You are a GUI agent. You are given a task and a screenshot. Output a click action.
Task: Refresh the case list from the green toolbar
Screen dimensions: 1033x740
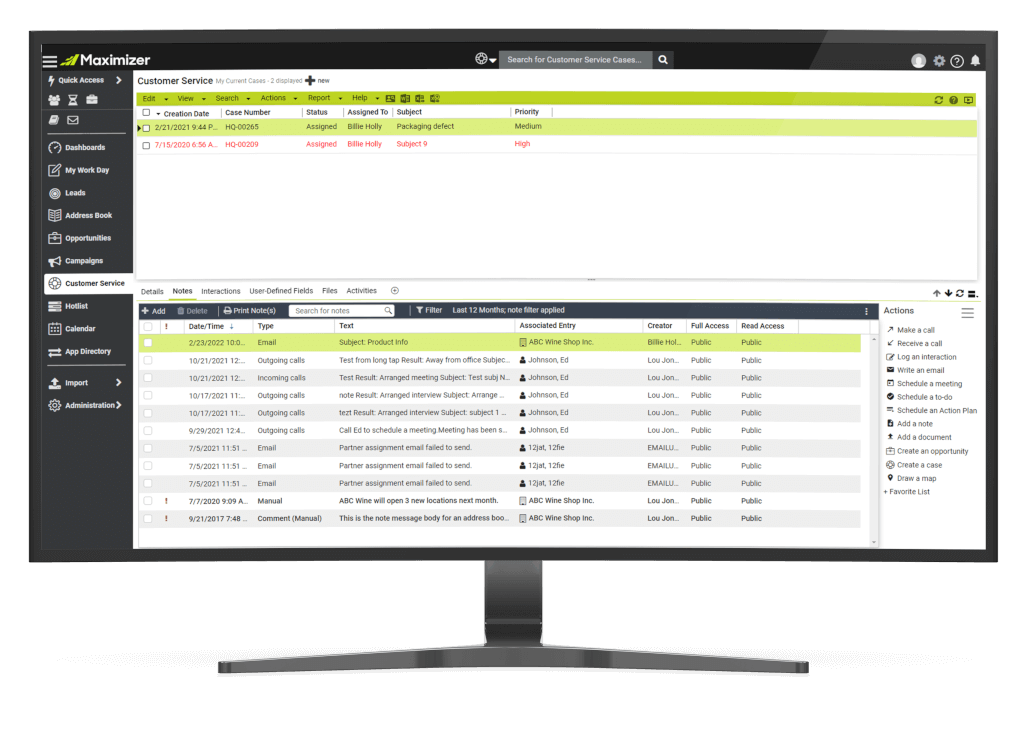click(x=938, y=100)
